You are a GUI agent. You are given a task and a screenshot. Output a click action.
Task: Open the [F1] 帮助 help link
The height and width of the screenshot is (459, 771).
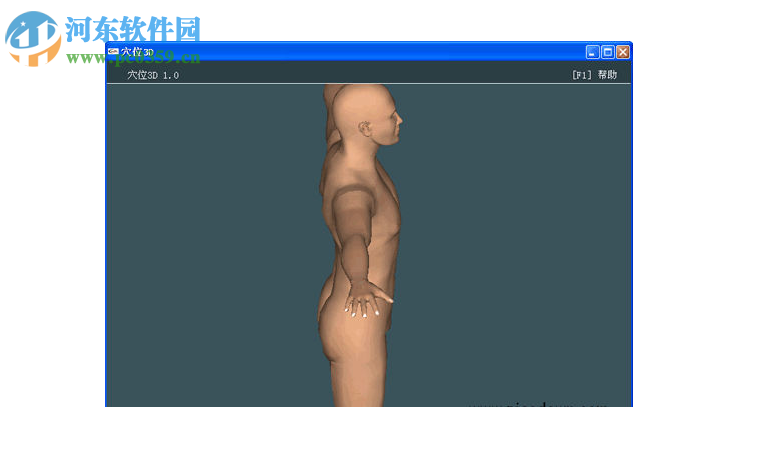tap(594, 75)
